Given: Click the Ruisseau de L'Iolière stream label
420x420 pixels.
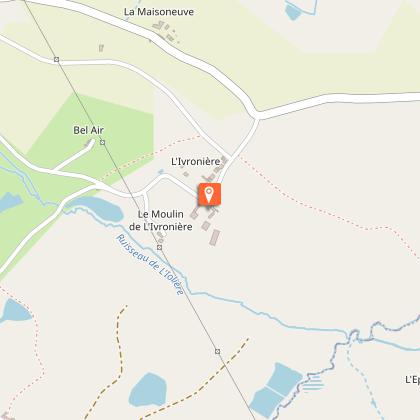Looking at the screenshot, I should pos(150,264).
